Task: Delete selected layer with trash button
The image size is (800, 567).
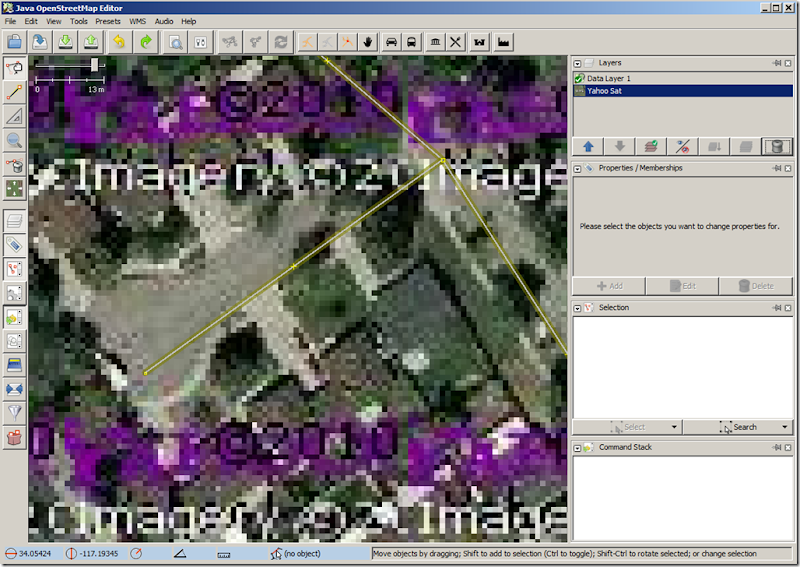Action: (777, 147)
